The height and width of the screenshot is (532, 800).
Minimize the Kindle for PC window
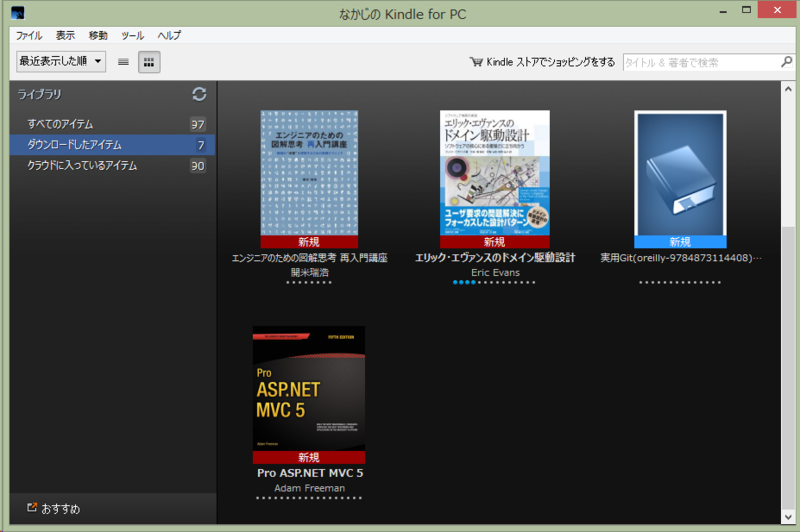(x=723, y=11)
